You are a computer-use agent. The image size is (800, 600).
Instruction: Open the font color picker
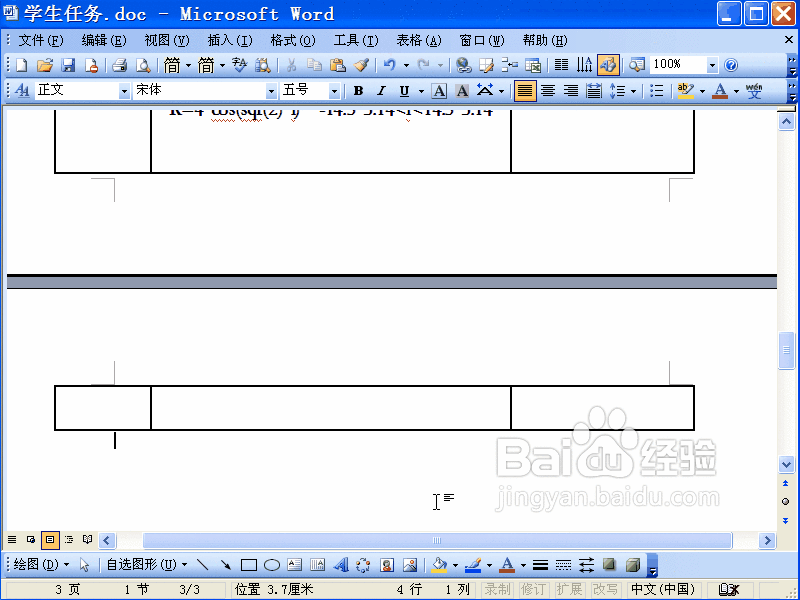(x=720, y=90)
